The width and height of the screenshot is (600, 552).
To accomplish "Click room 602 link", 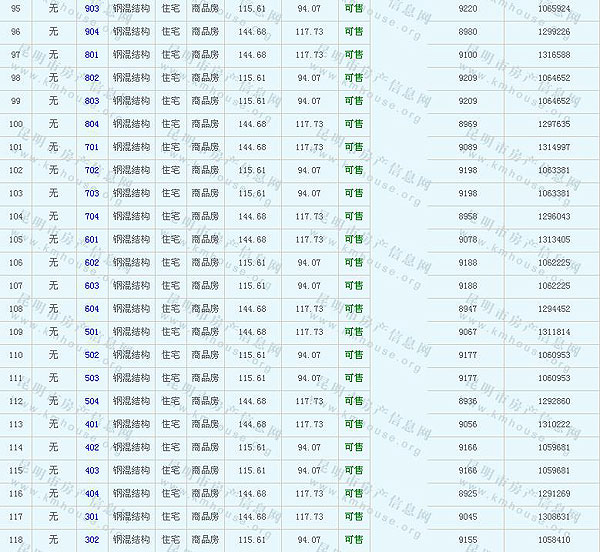I will pos(92,263).
